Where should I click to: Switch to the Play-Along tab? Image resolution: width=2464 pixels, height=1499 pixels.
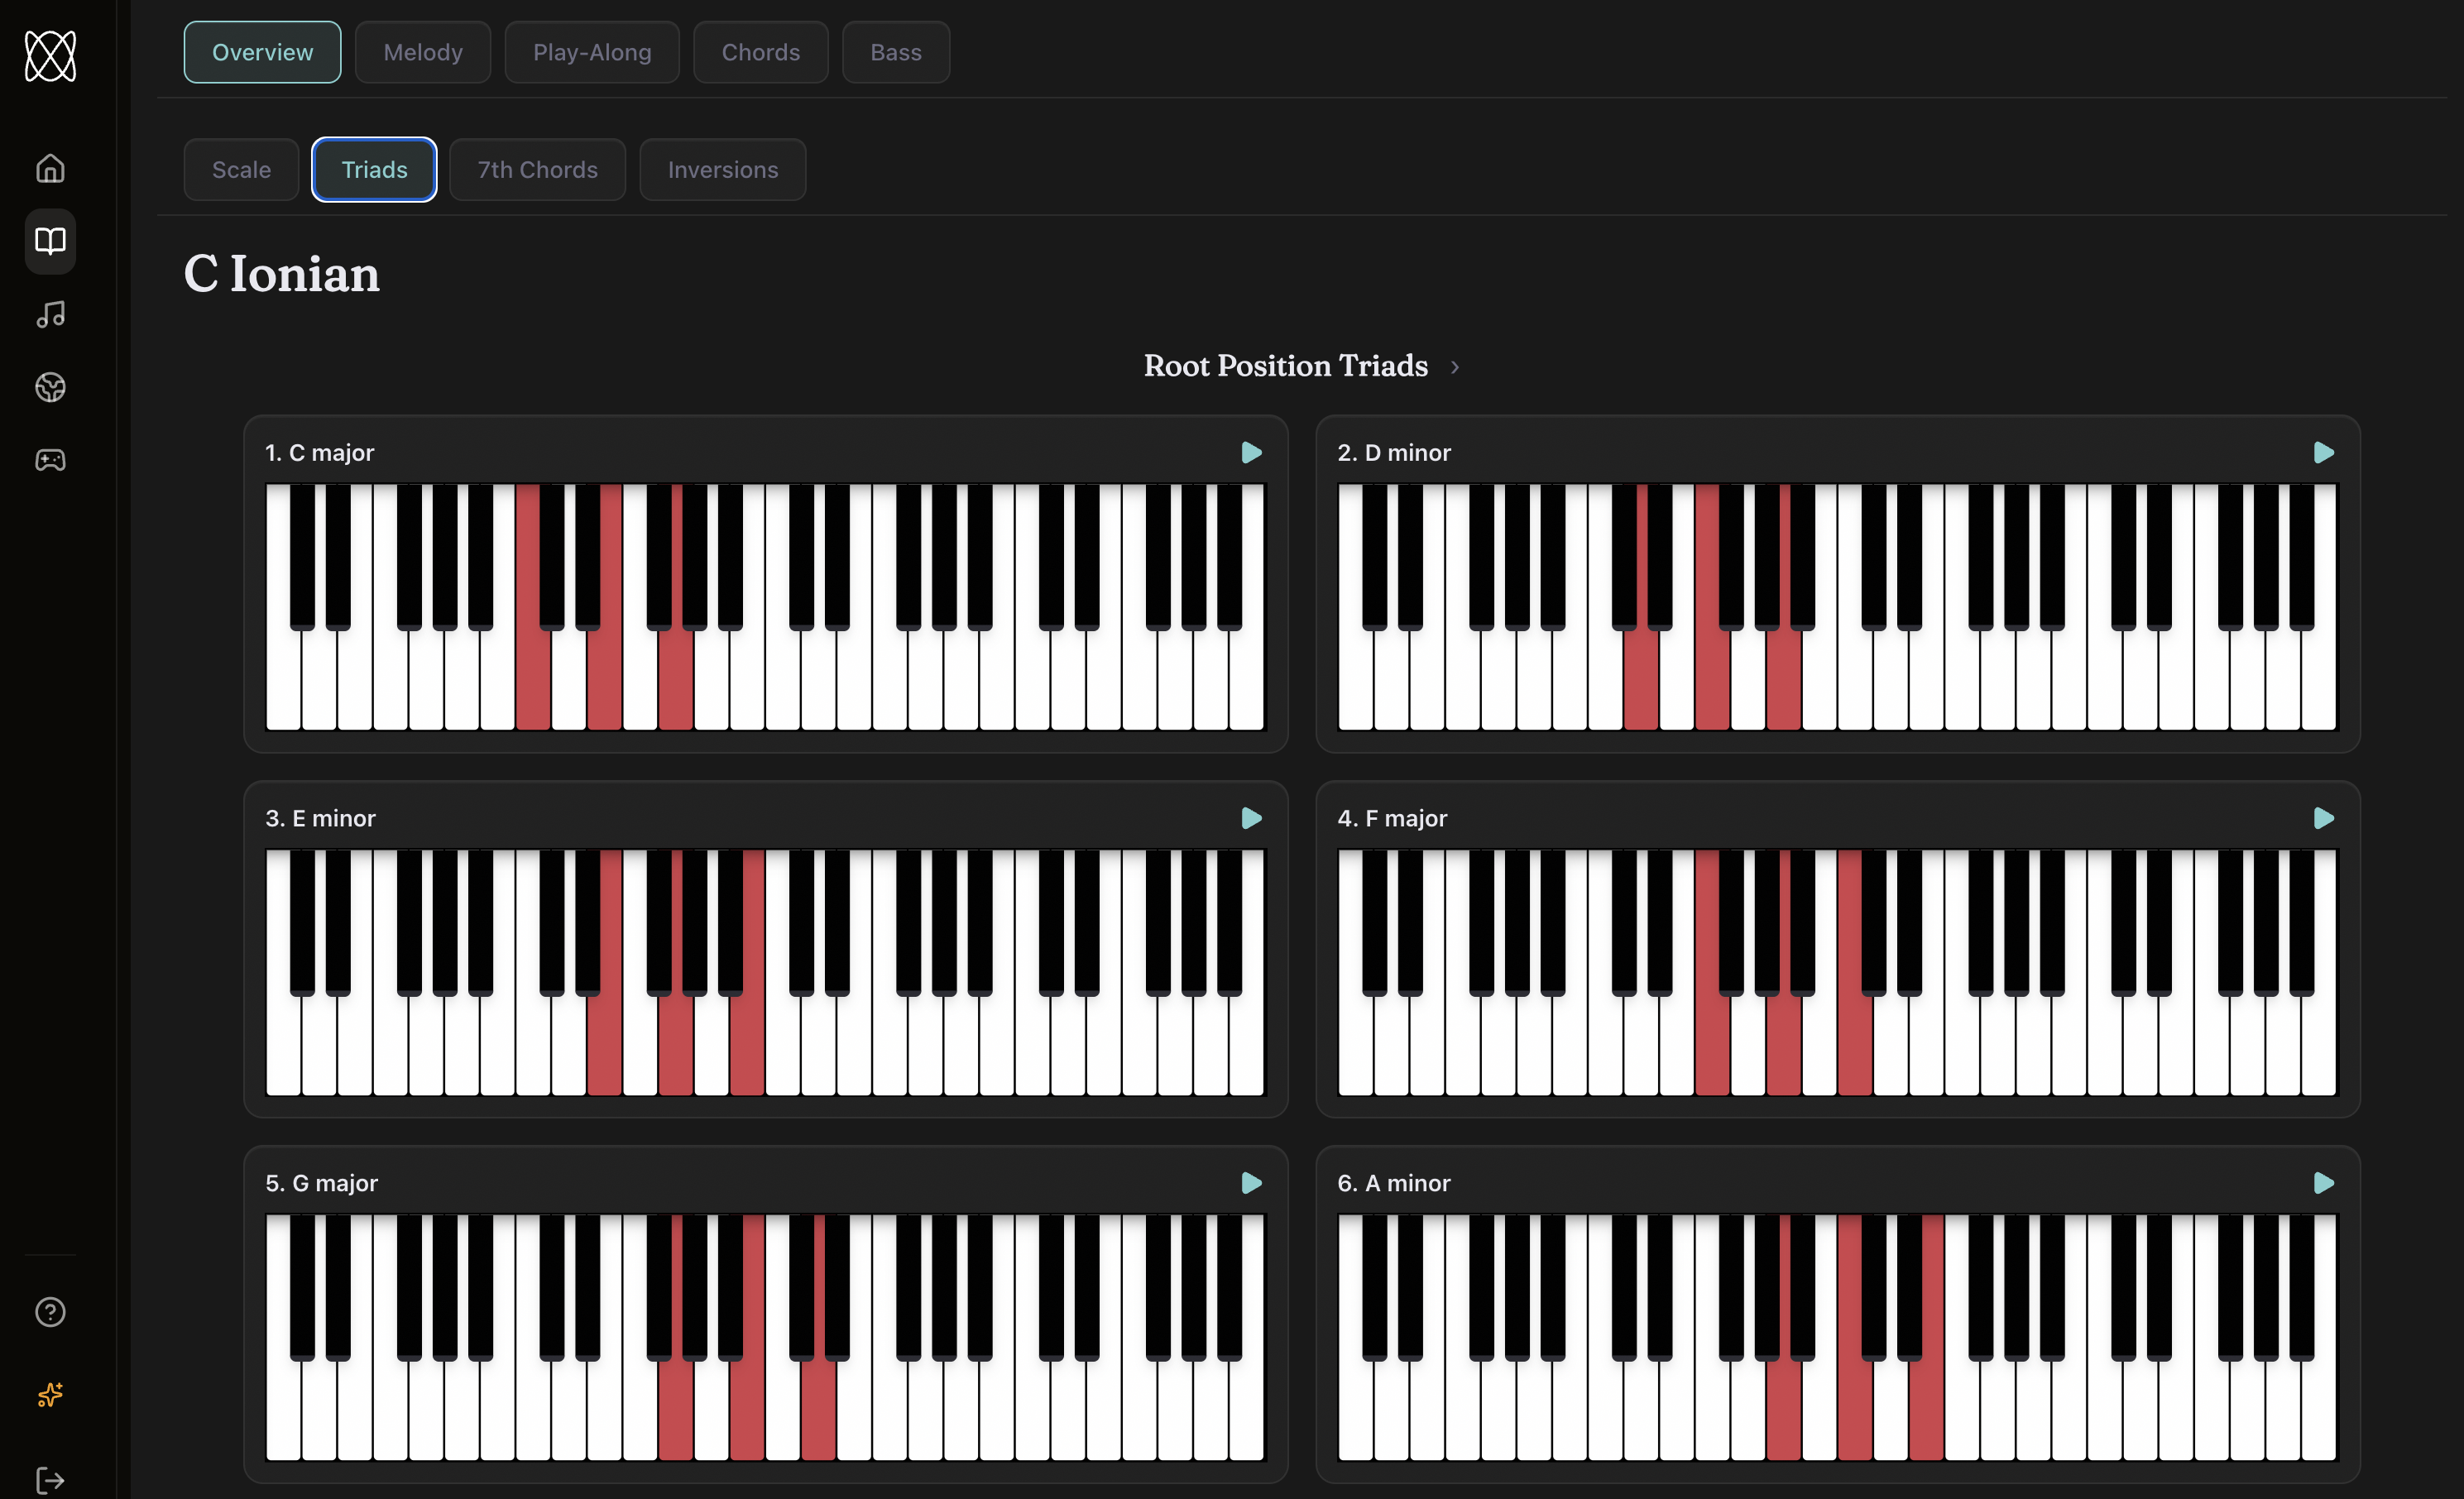coord(592,52)
